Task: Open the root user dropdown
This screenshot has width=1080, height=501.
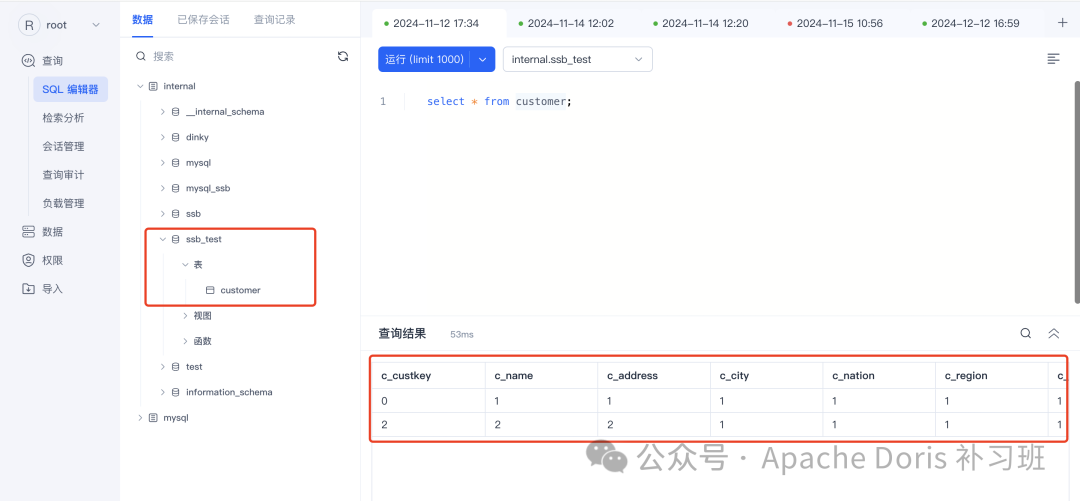Action: coord(96,25)
